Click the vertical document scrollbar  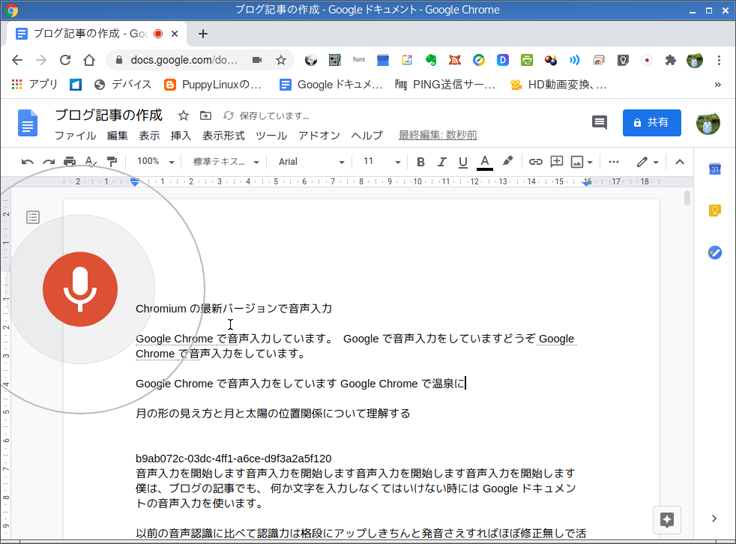[x=687, y=198]
